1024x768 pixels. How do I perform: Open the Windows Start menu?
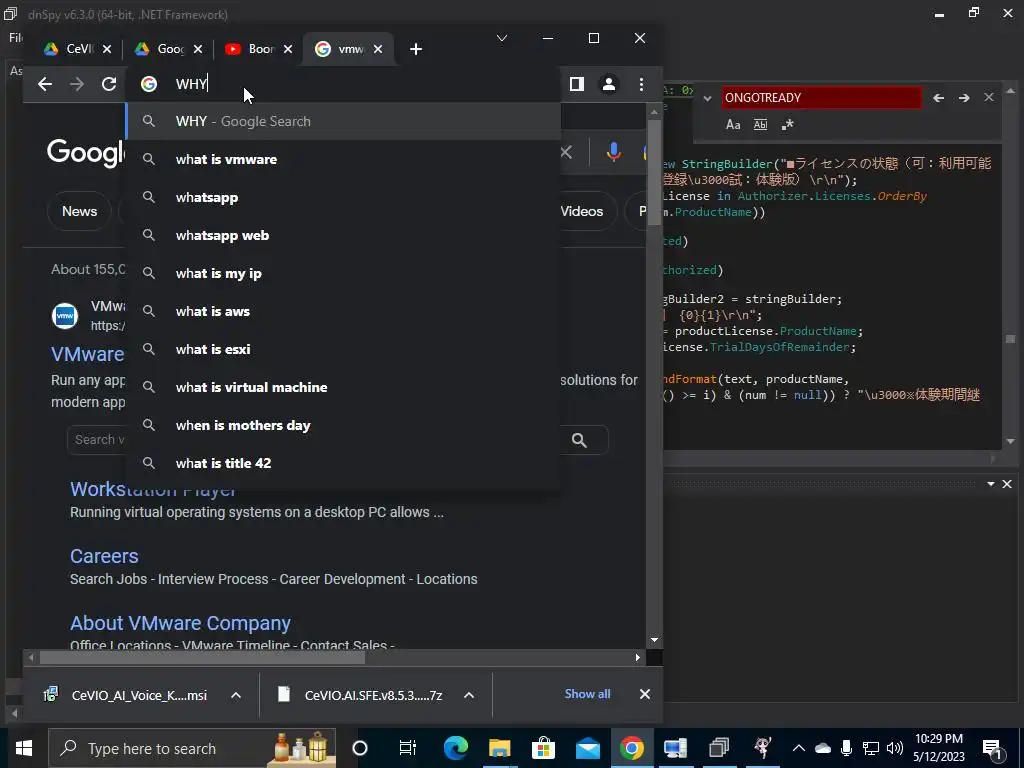[x=24, y=748]
